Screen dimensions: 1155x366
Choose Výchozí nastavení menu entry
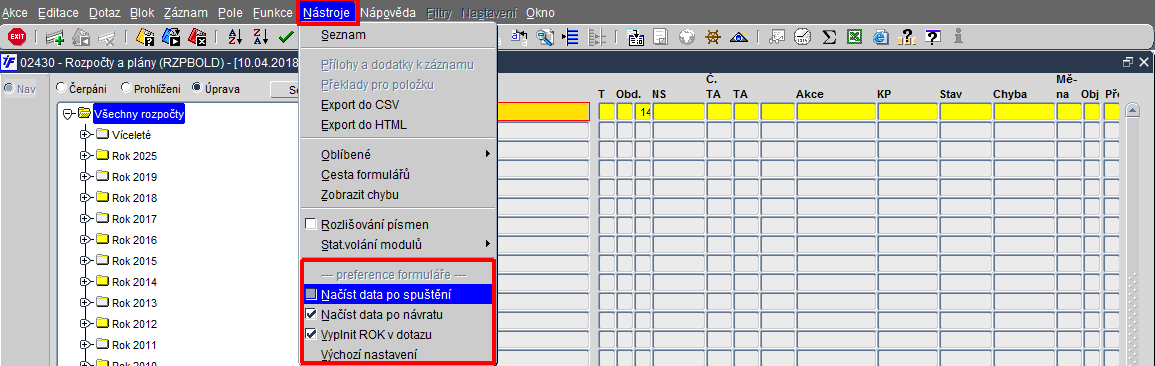click(x=399, y=354)
